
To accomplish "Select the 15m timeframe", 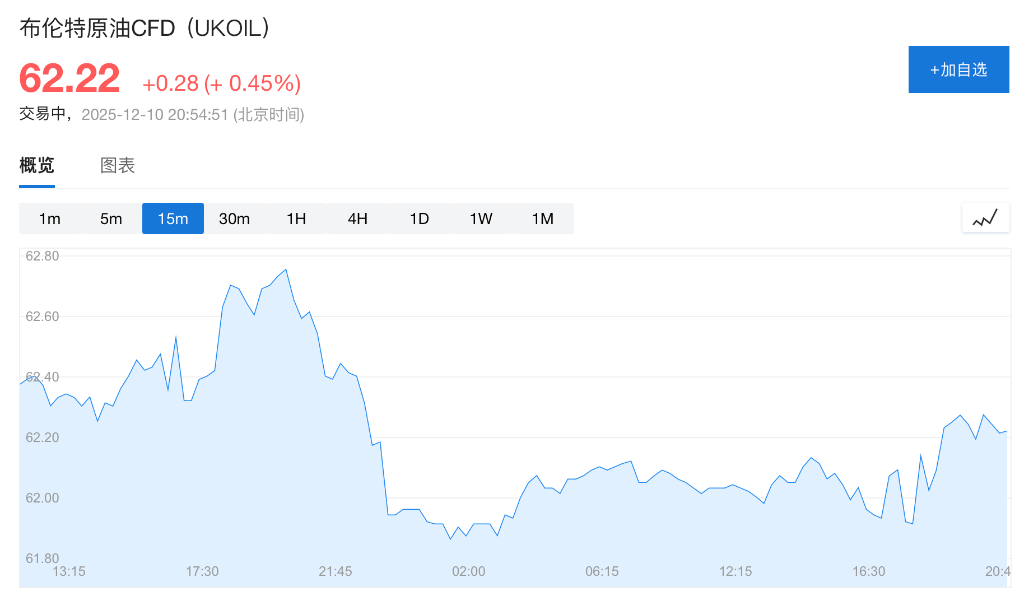I will (x=173, y=219).
